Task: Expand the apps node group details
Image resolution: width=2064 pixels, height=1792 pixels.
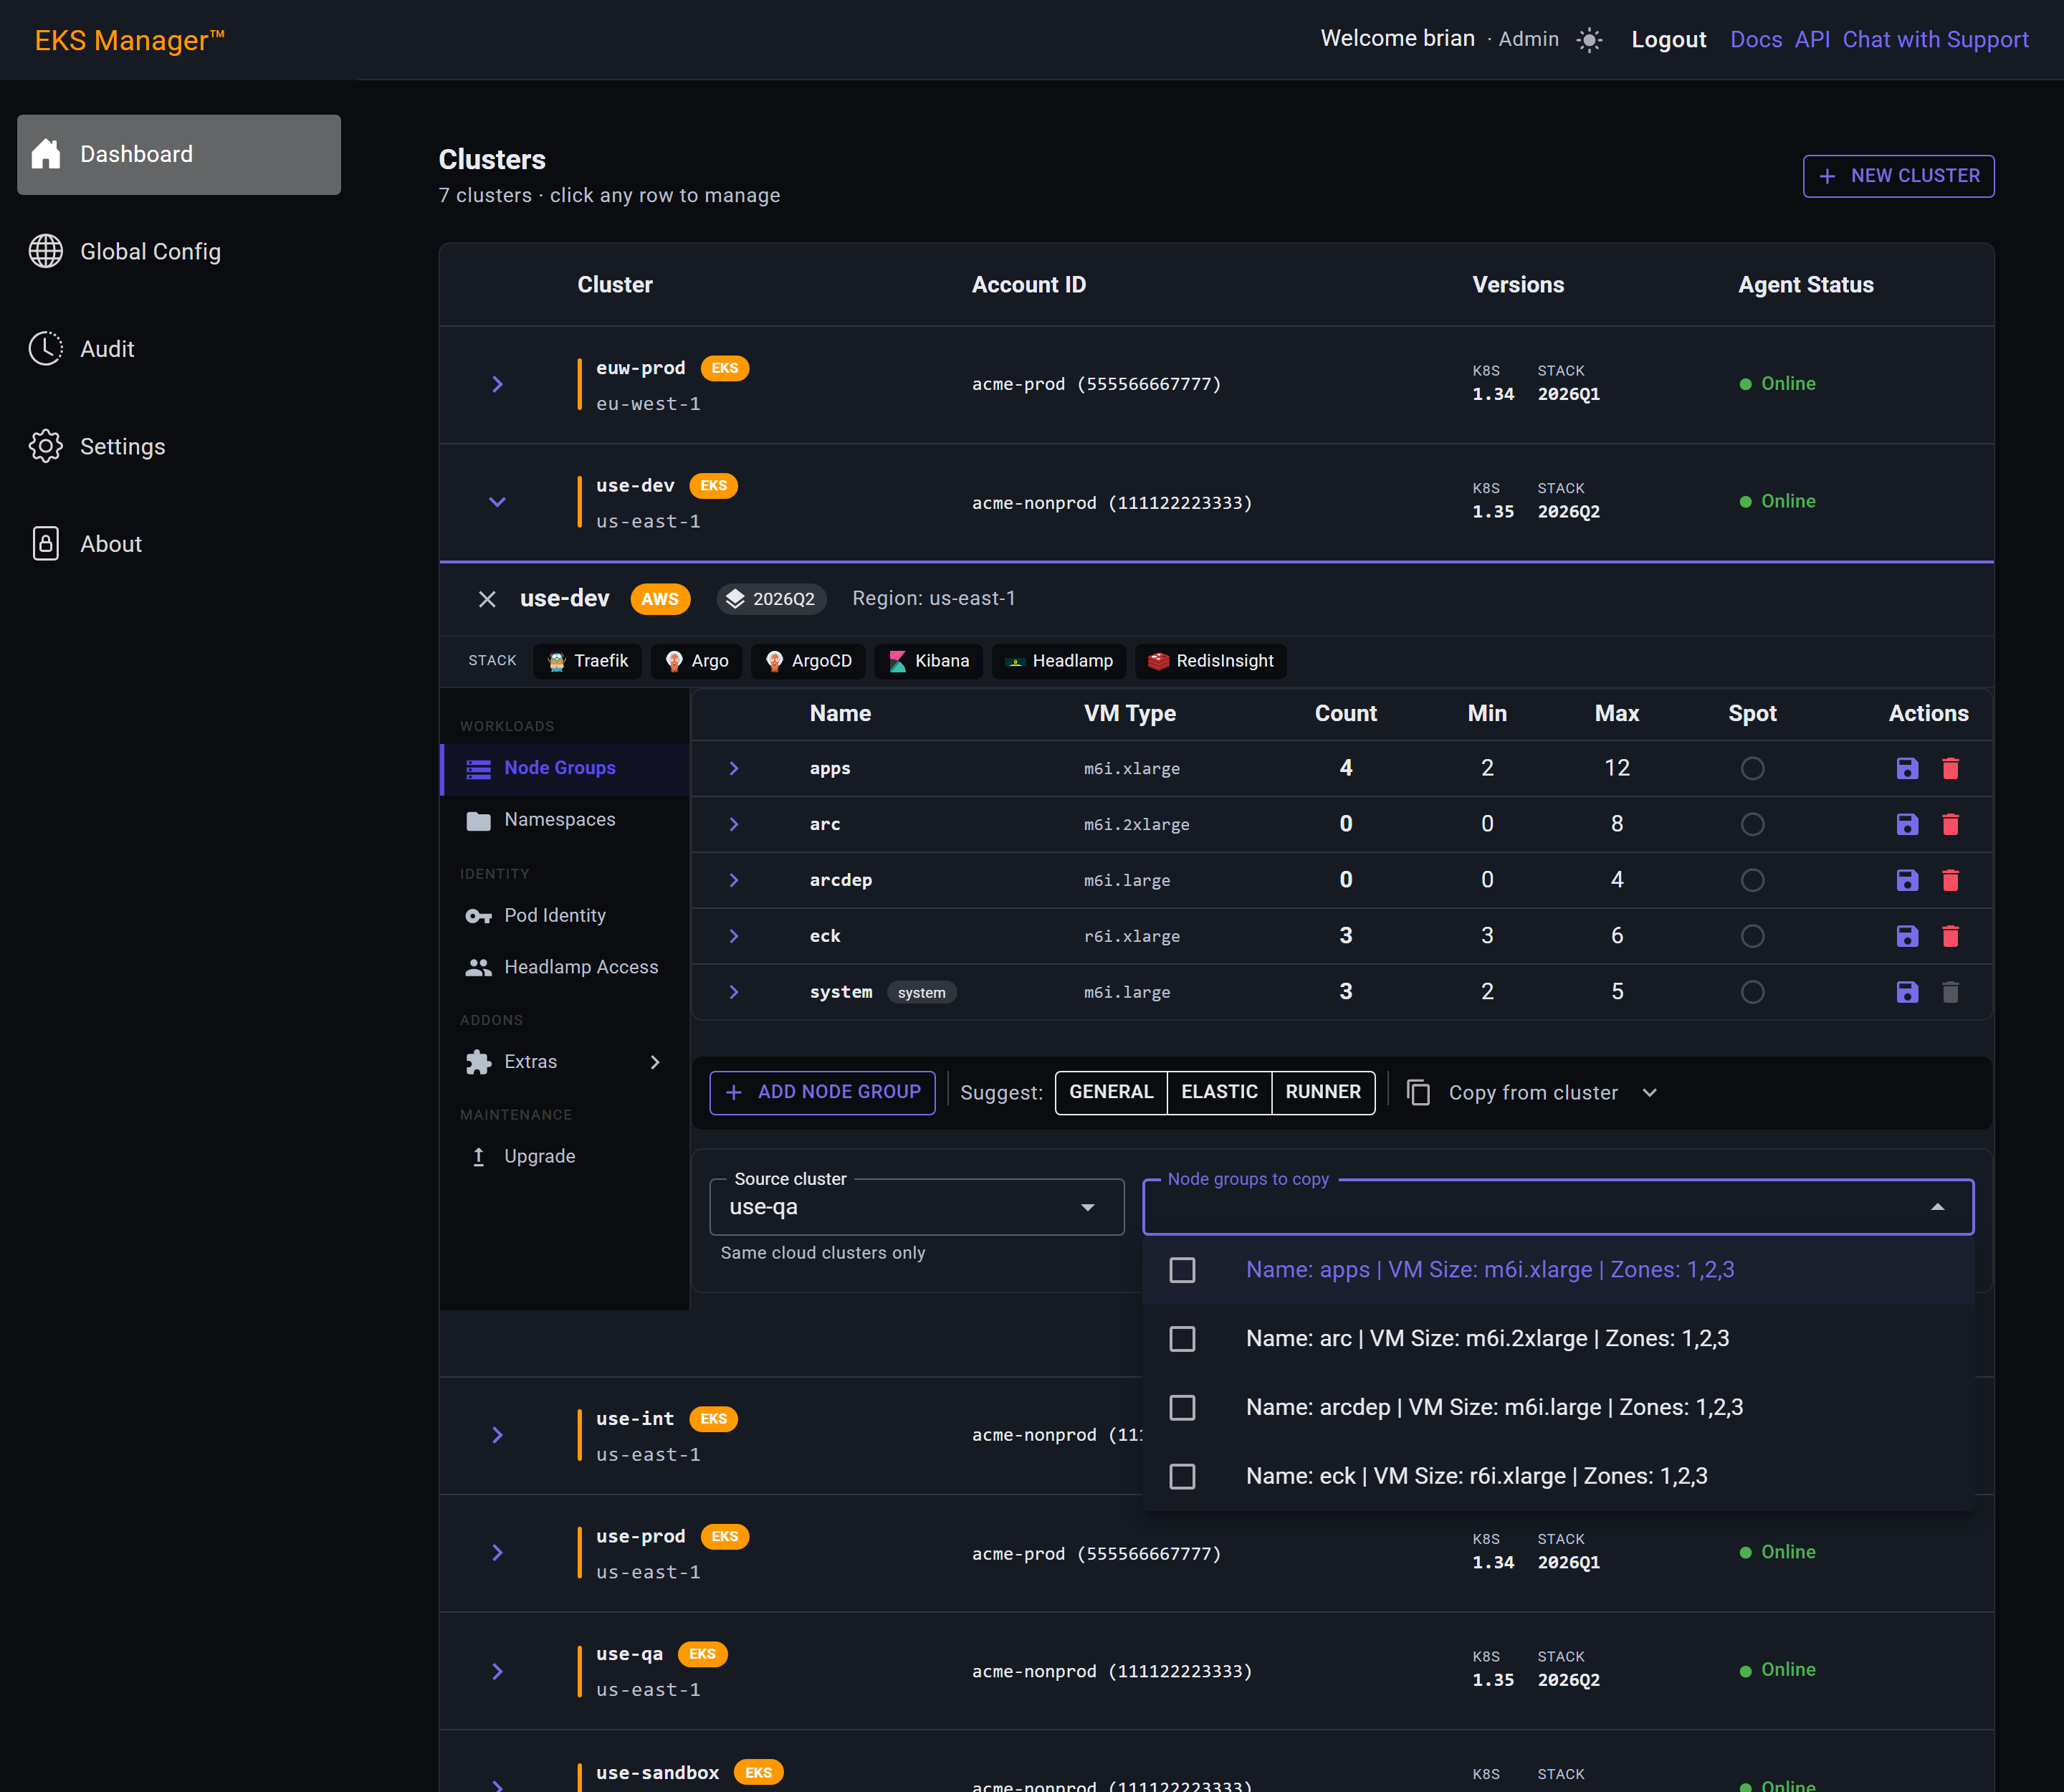Action: 734,768
